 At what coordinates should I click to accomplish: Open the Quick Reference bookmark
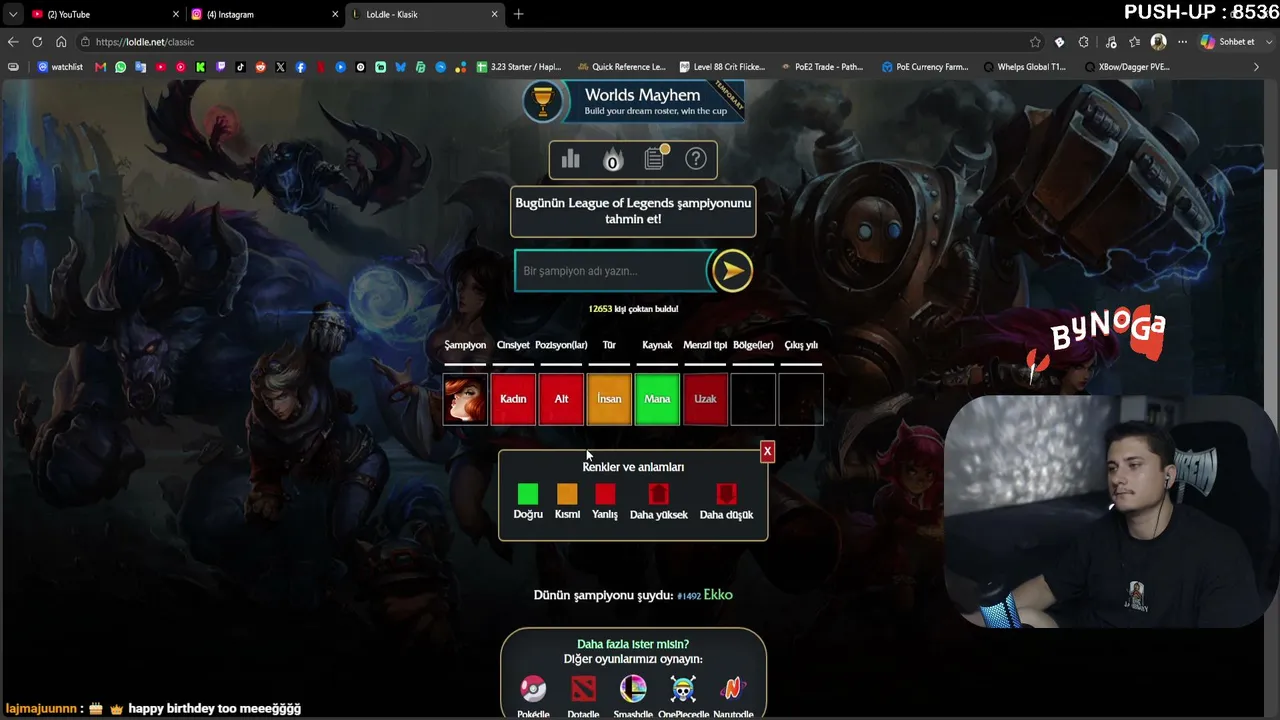click(620, 67)
